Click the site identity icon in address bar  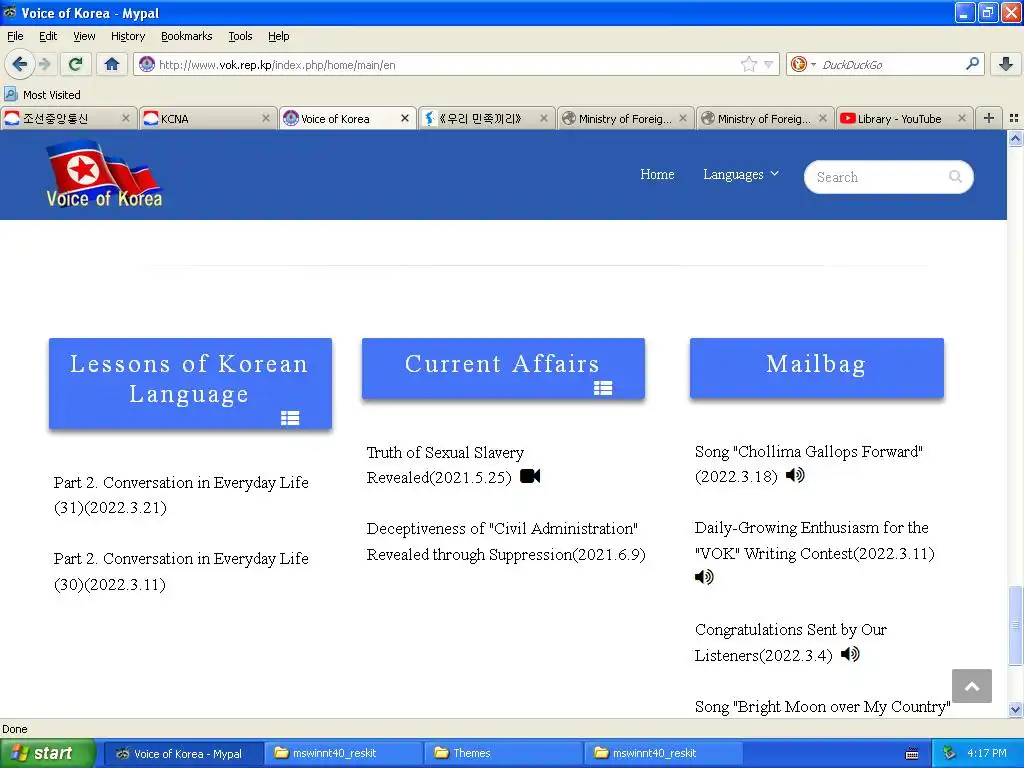point(147,64)
